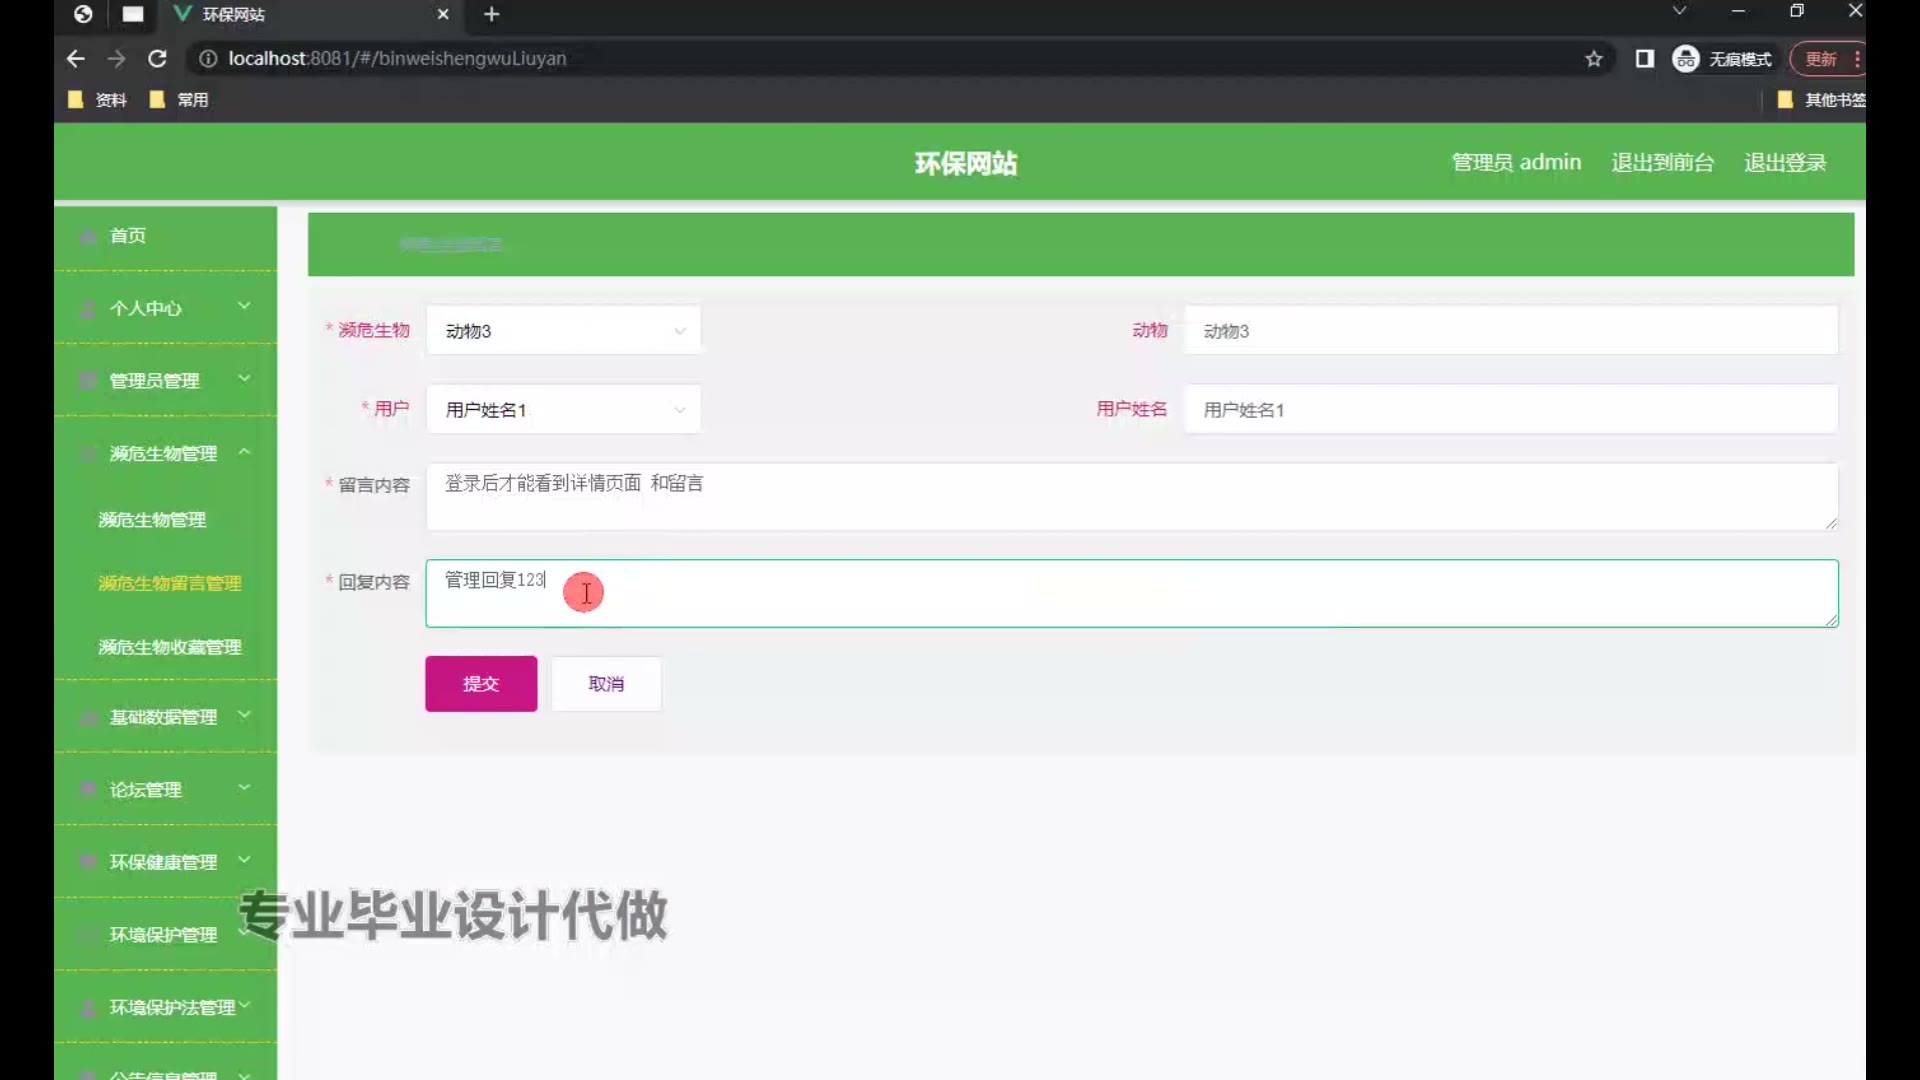The width and height of the screenshot is (1920, 1080).
Task: Expand the 论坛管理 sidebar menu
Action: [x=165, y=790]
